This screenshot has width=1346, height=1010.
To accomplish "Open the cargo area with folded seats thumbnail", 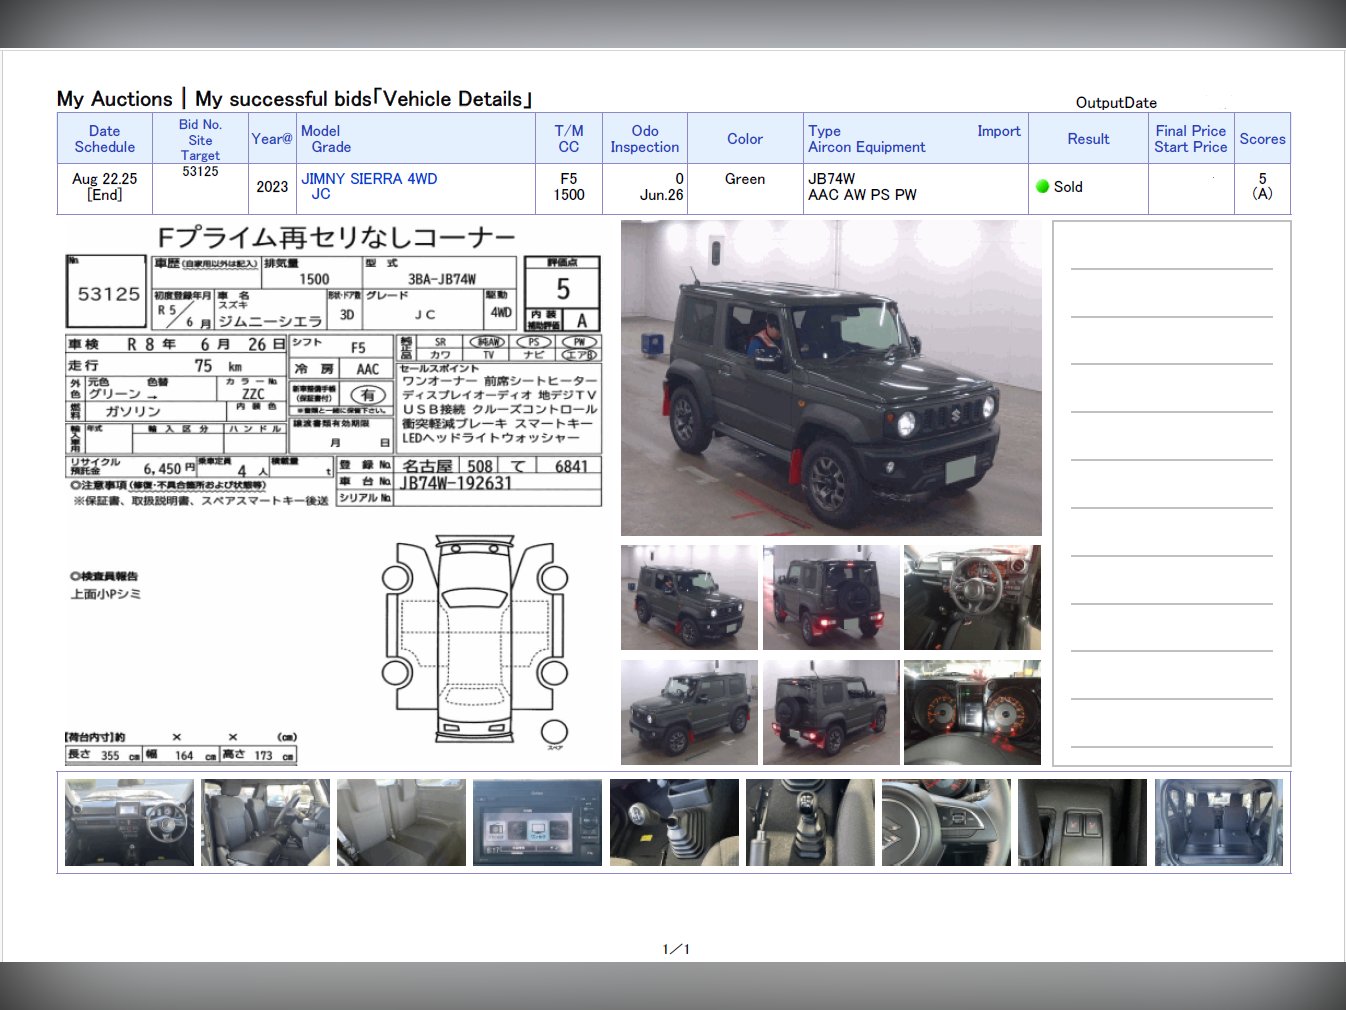I will (1218, 822).
